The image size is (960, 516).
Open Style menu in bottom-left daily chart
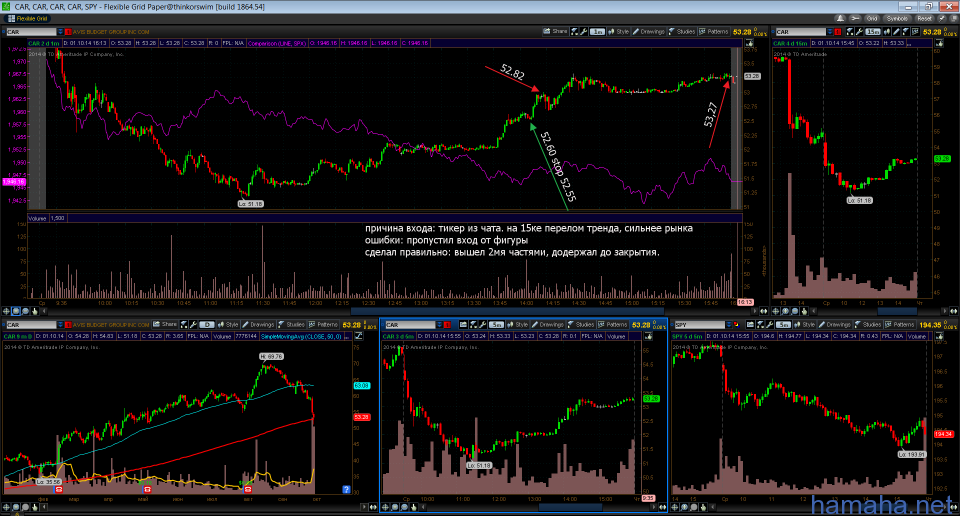(x=227, y=324)
